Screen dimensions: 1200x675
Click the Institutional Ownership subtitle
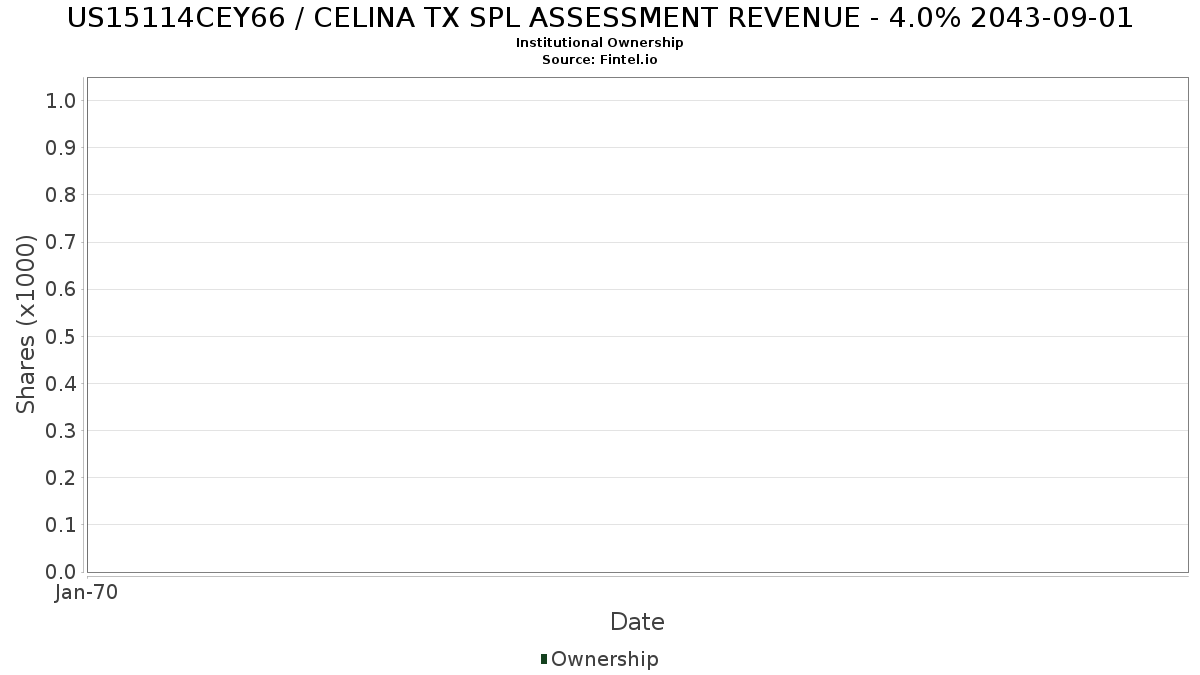click(x=600, y=43)
